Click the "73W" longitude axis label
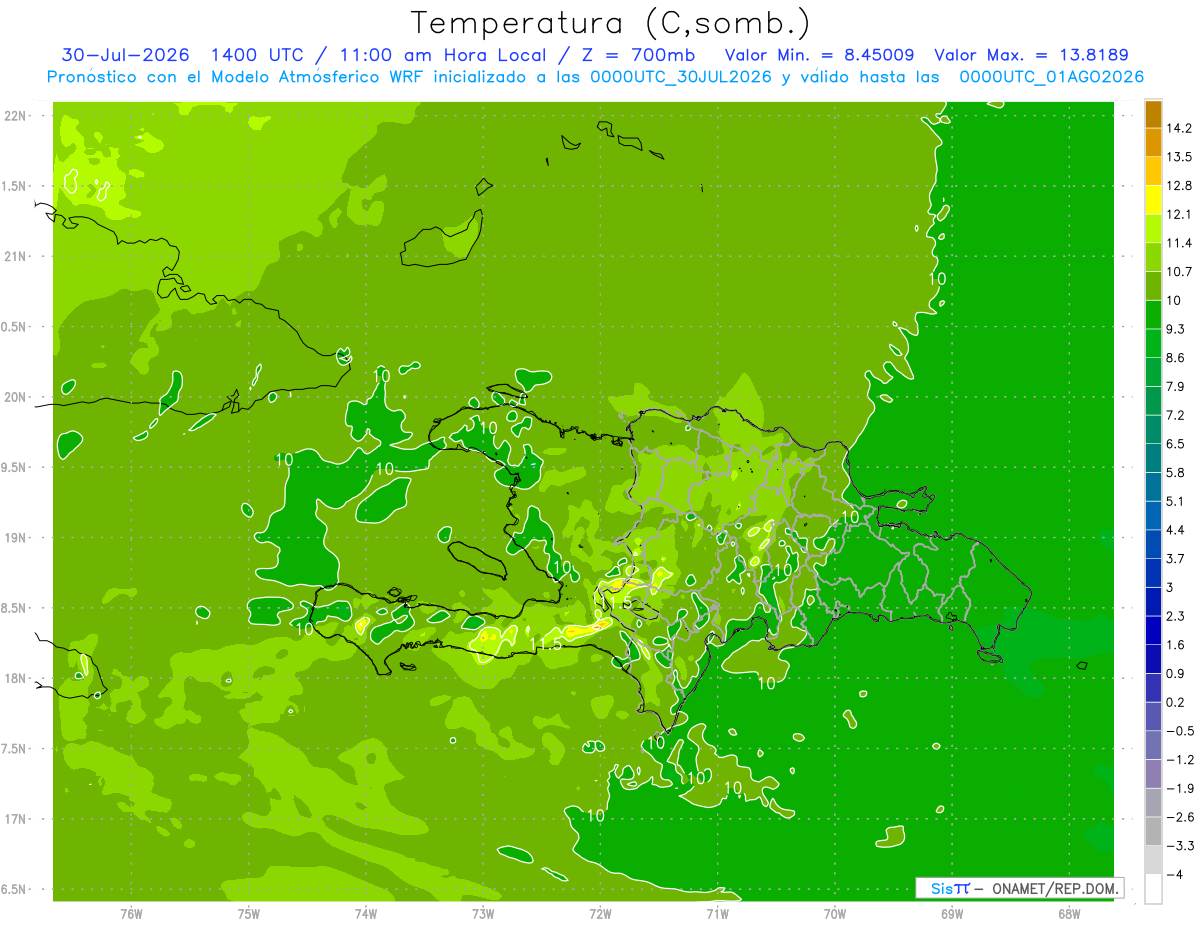Image resolution: width=1200 pixels, height=927 pixels. click(483, 915)
